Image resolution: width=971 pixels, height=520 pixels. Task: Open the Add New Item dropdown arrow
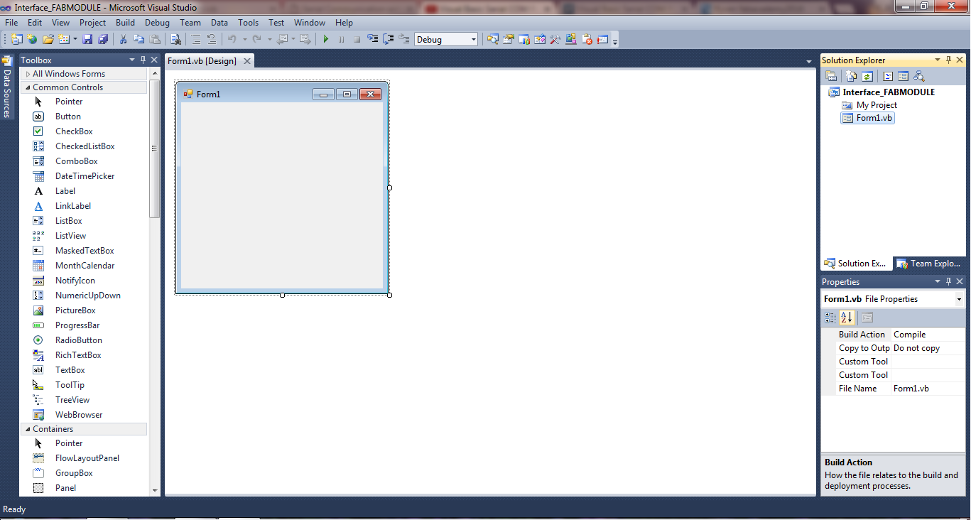75,40
